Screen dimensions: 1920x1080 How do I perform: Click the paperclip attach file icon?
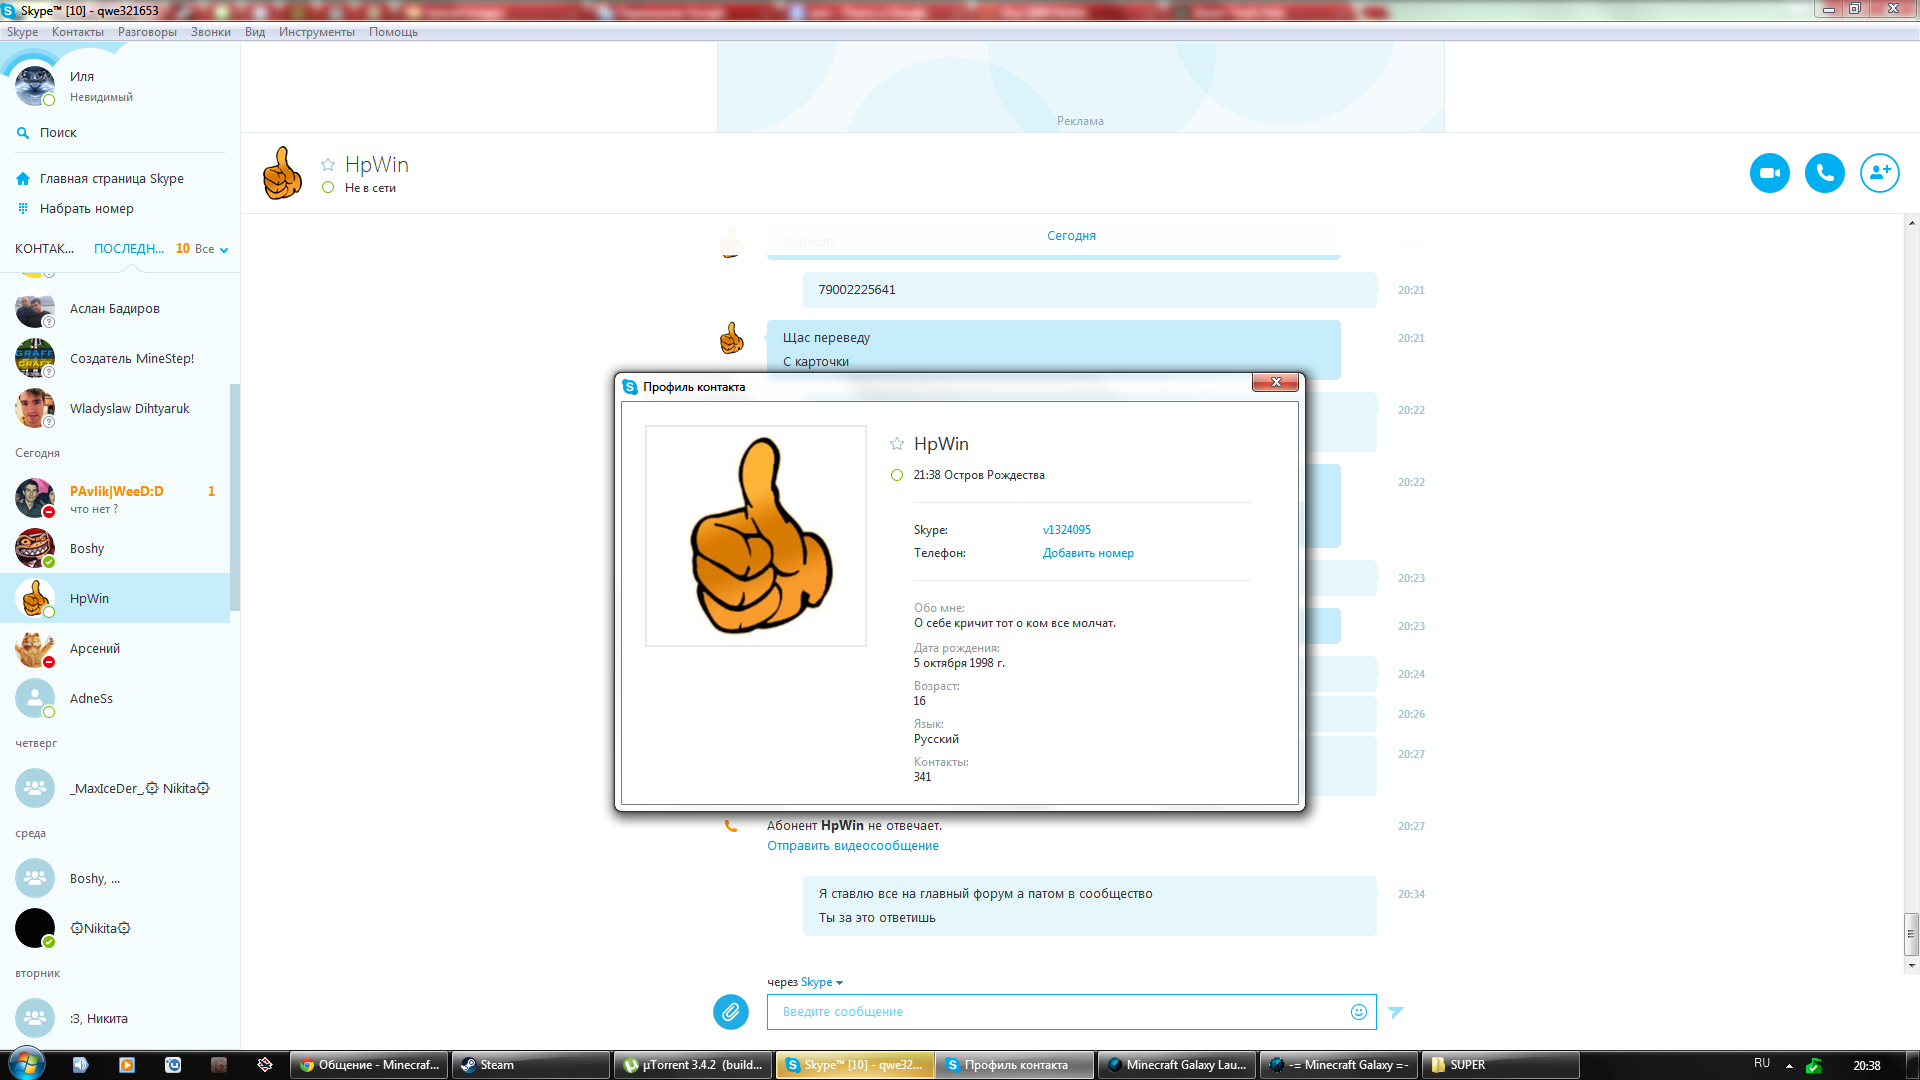pos(731,1012)
